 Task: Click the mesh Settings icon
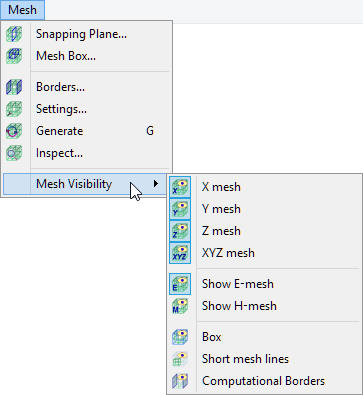[x=14, y=109]
